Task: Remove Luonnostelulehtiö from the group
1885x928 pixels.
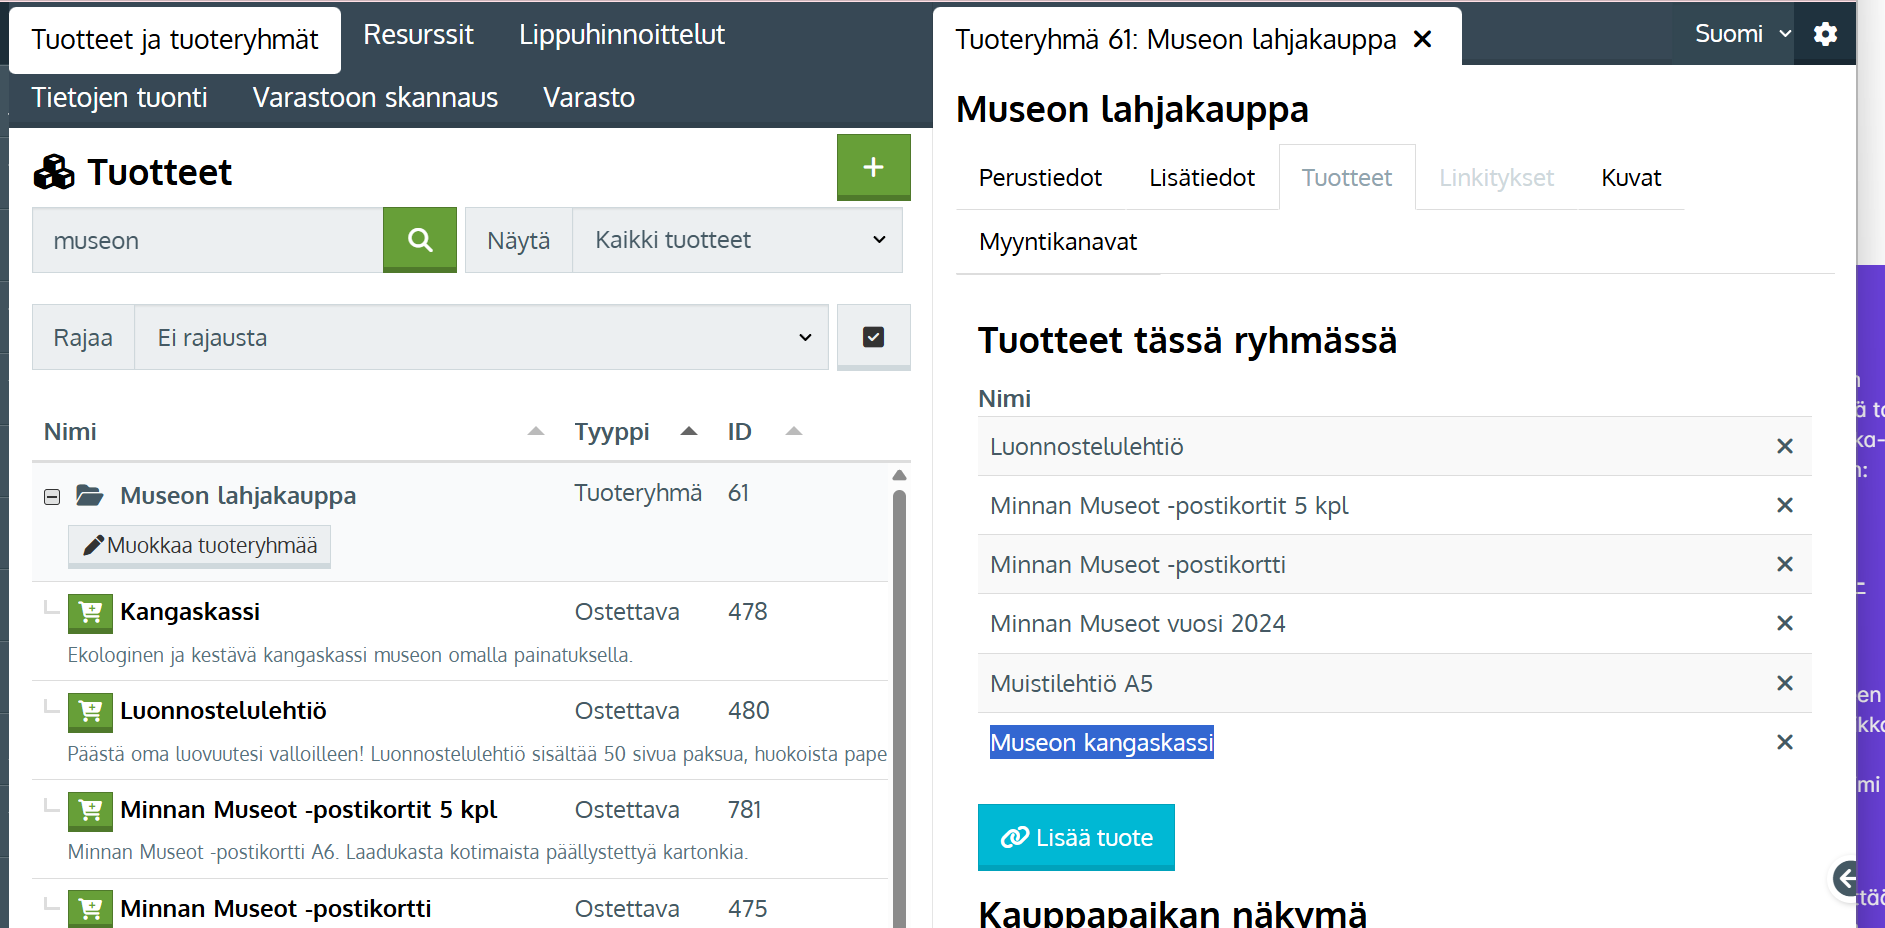Action: coord(1784,446)
